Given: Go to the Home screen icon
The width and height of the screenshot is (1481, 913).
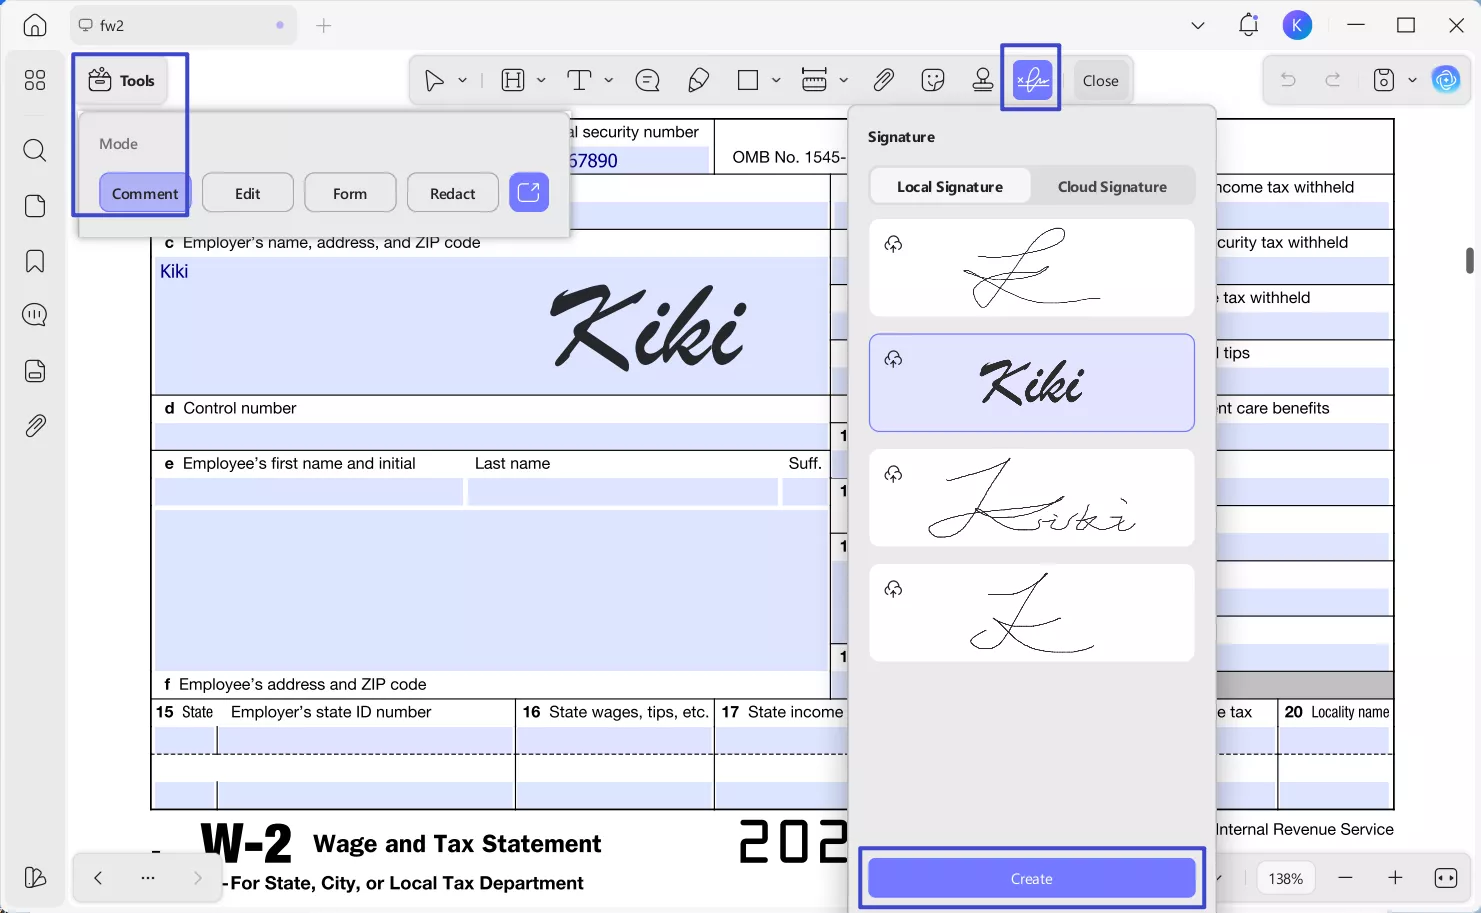Looking at the screenshot, I should click(x=35, y=26).
